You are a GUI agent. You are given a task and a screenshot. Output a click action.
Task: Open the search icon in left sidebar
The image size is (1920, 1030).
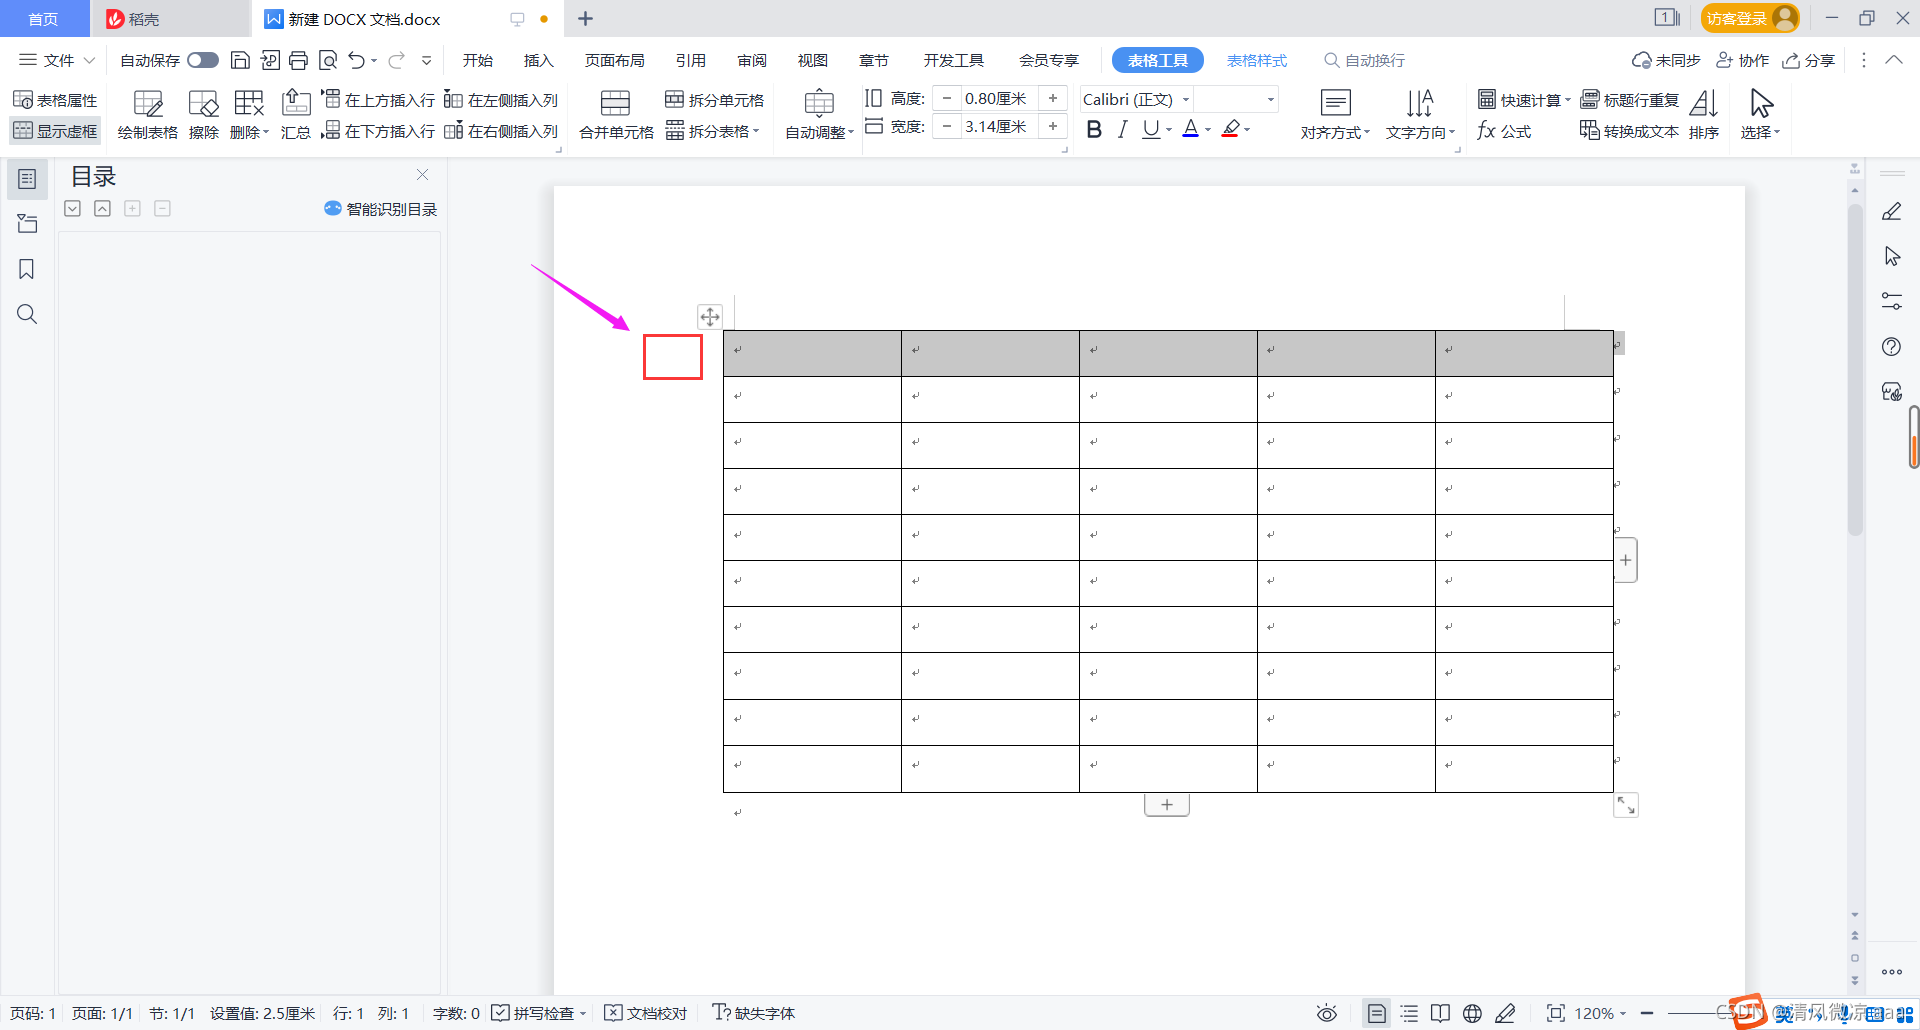pos(27,314)
